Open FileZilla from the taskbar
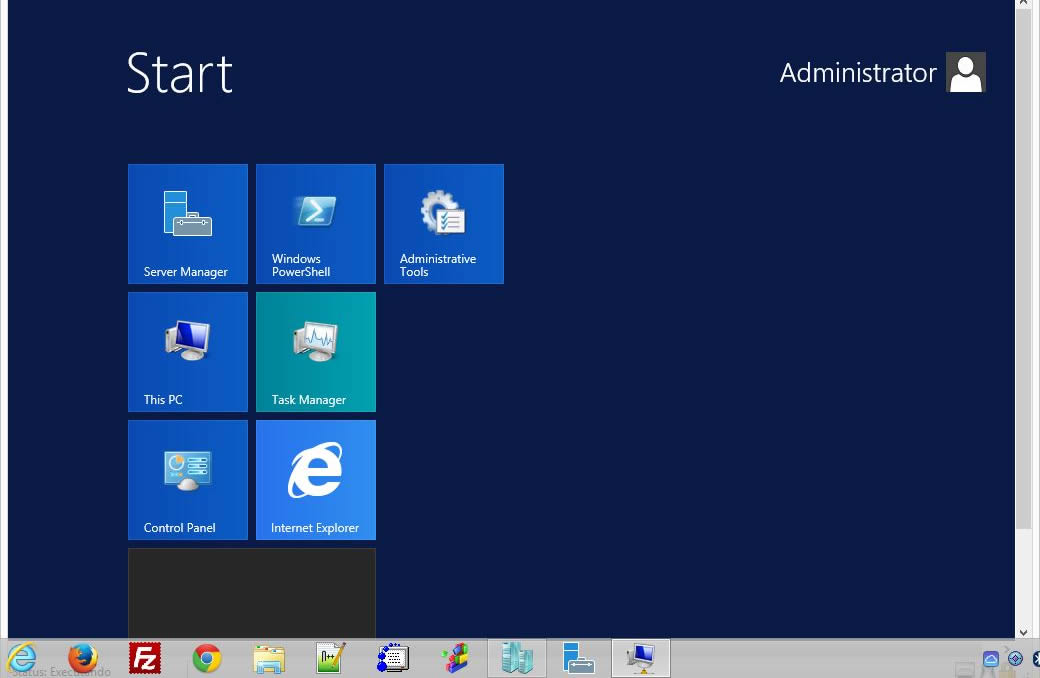1040x678 pixels. (x=144, y=657)
